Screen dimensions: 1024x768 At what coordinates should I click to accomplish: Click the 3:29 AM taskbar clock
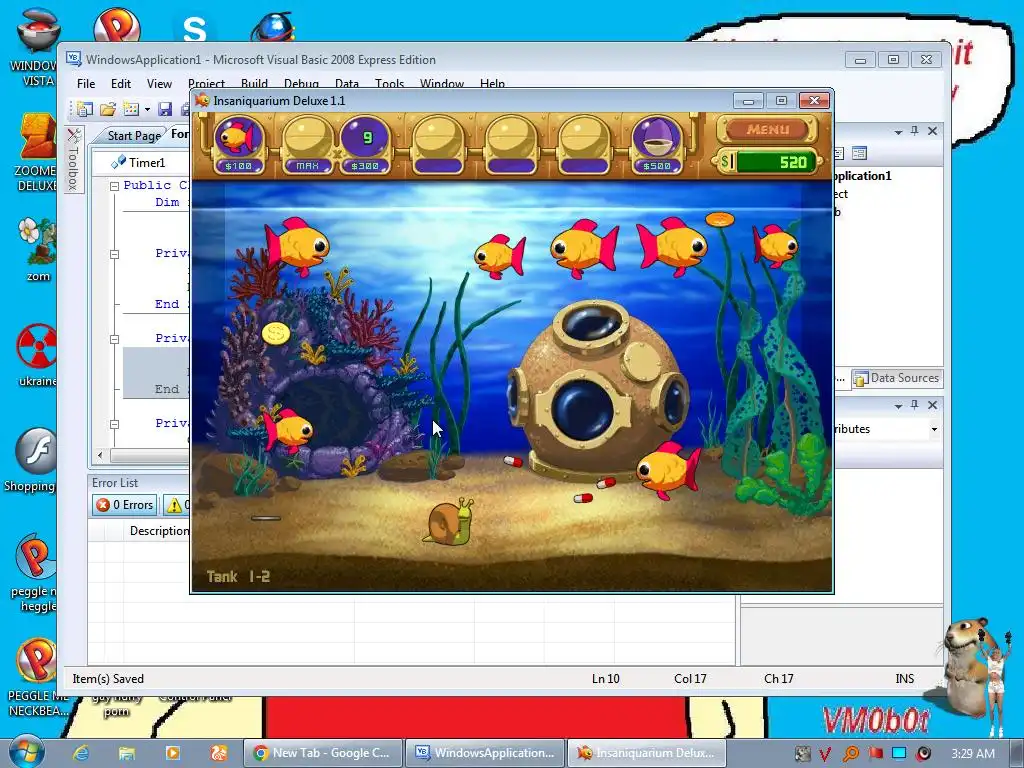point(973,753)
